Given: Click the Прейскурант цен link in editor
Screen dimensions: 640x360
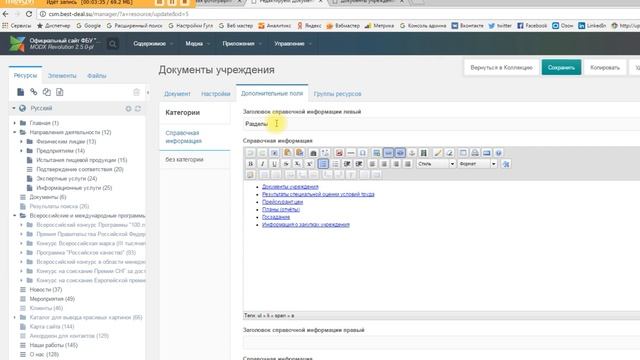Looking at the screenshot, I should (282, 202).
